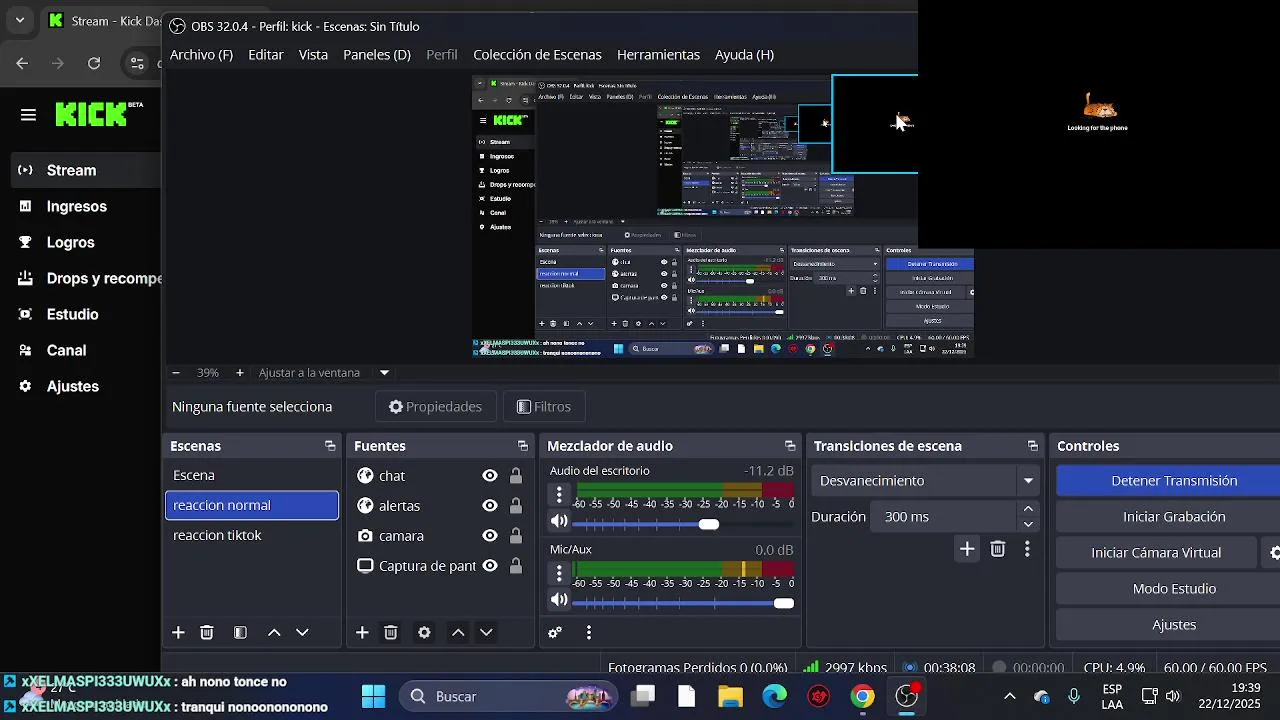Image resolution: width=1280 pixels, height=720 pixels.
Task: Zoom out the preview with minus
Action: coord(176,372)
